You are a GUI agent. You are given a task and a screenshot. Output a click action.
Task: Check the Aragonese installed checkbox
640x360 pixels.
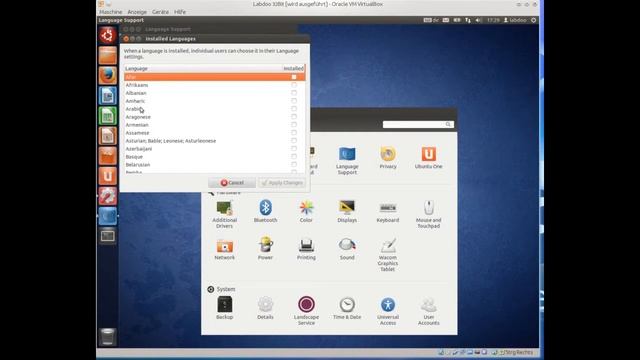pos(294,117)
